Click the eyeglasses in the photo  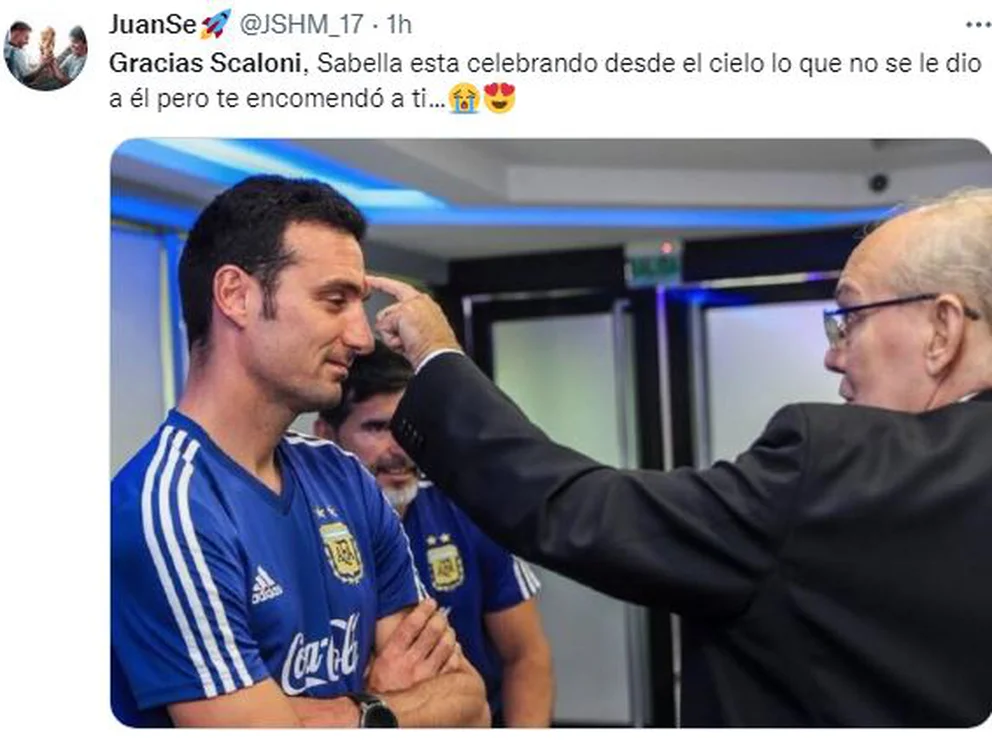pos(898,318)
